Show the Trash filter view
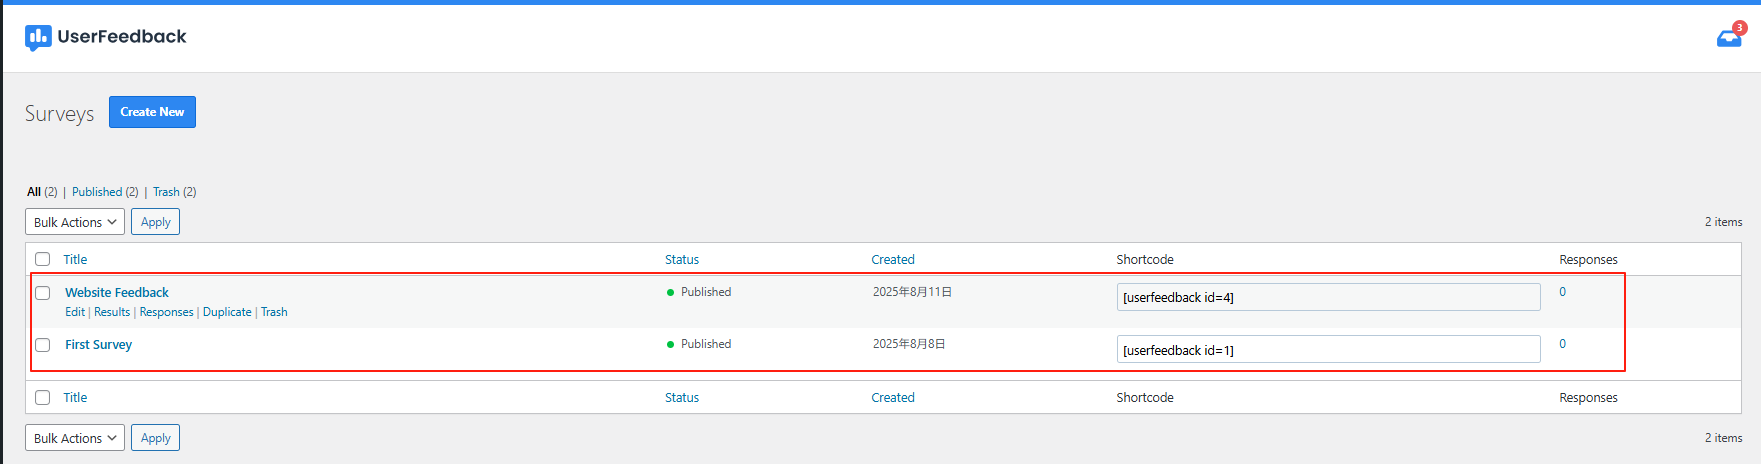Viewport: 1761px width, 464px height. (166, 192)
